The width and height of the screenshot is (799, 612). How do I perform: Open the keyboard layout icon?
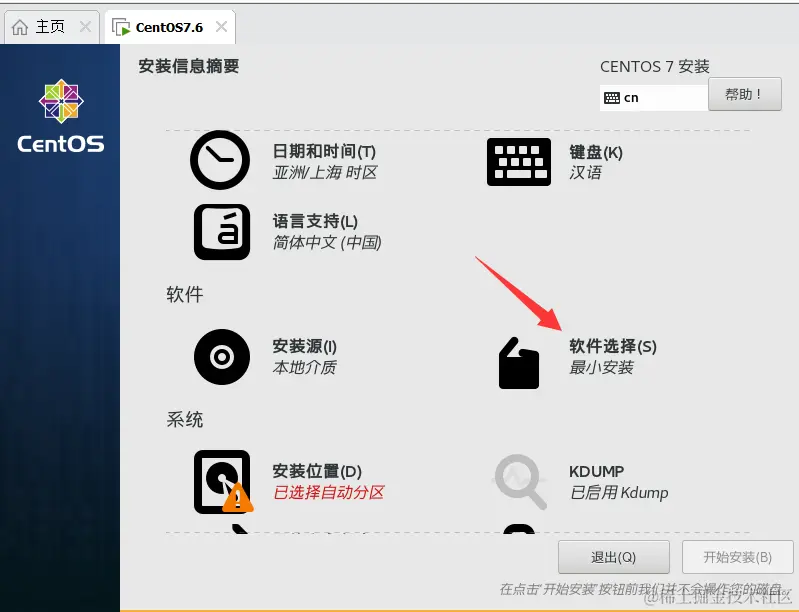519,162
